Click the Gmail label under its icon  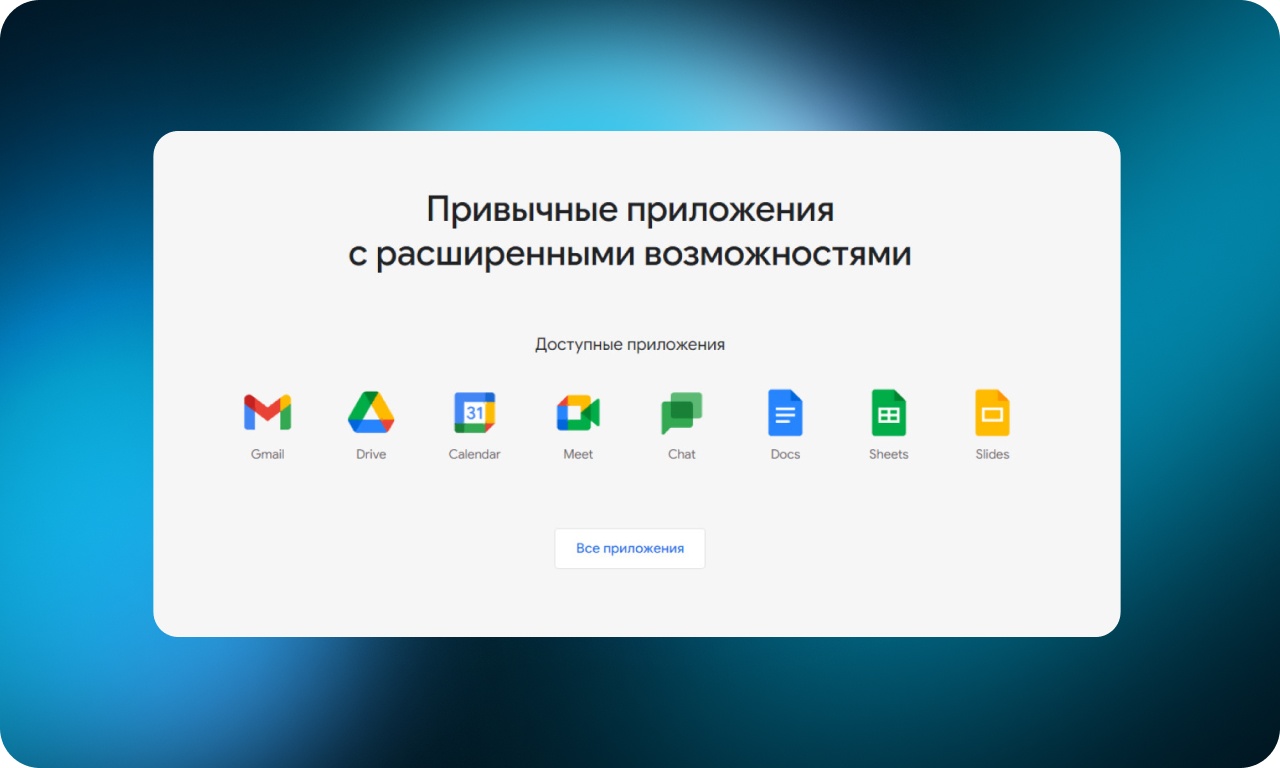pos(266,454)
